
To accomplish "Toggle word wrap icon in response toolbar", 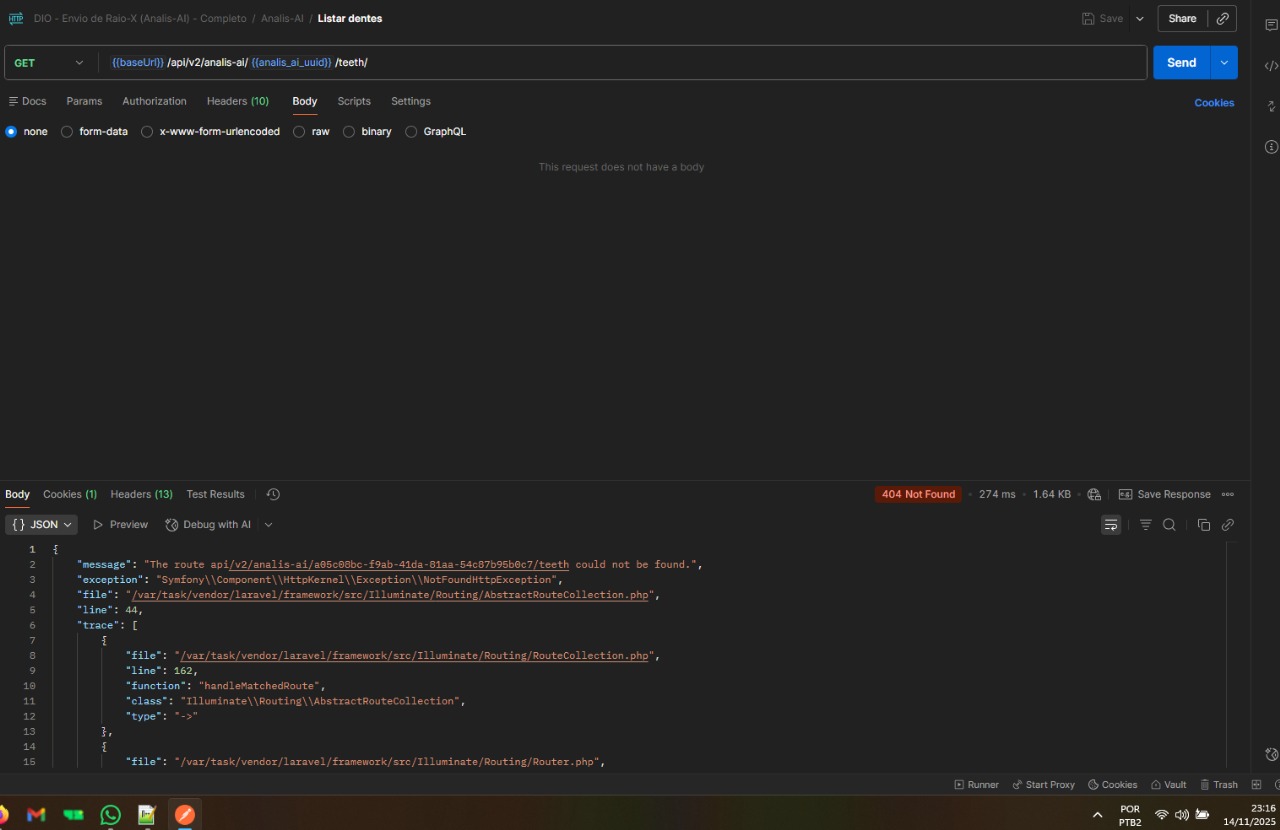I will pos(1111,525).
